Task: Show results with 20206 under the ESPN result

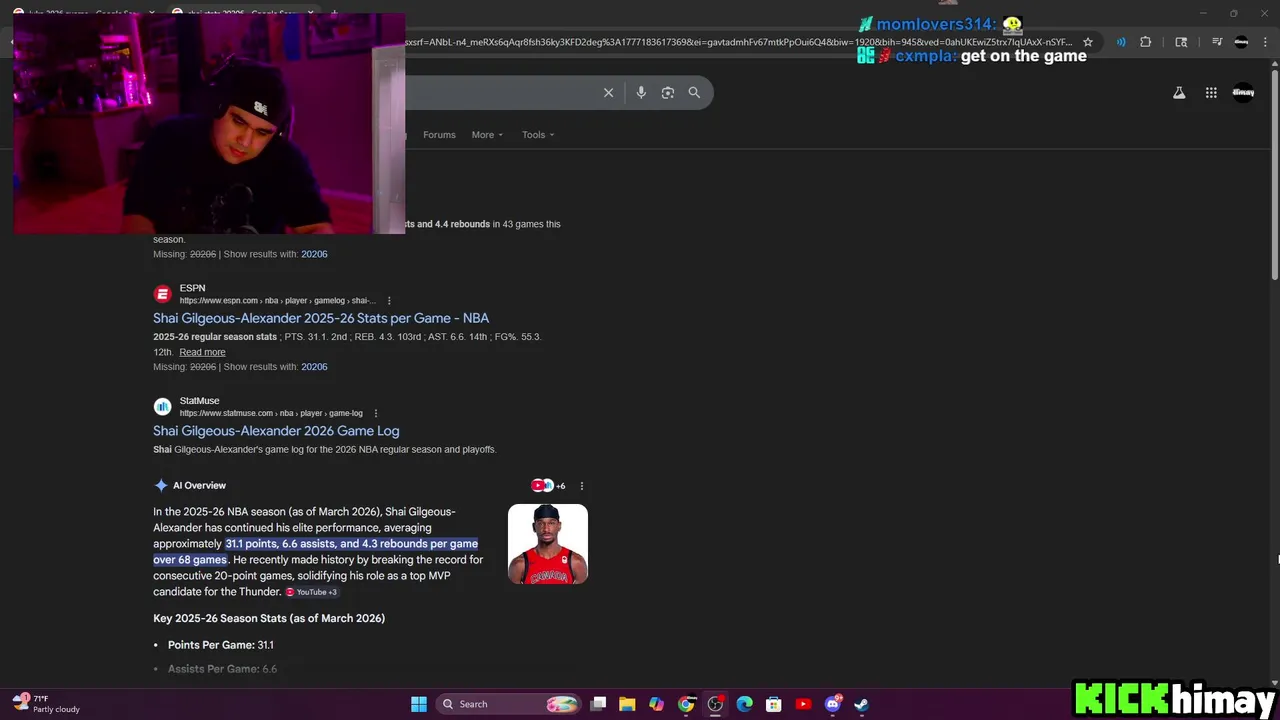Action: point(314,367)
